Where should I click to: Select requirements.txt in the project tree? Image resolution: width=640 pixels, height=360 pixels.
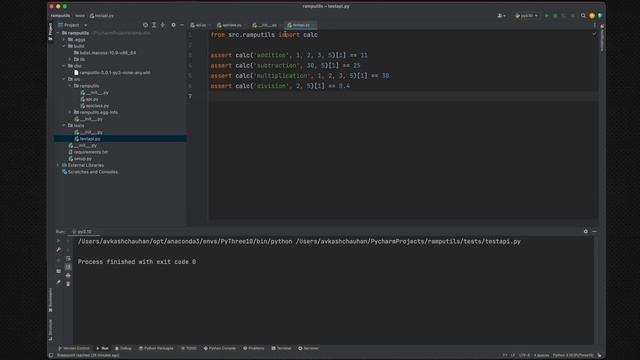[88, 152]
